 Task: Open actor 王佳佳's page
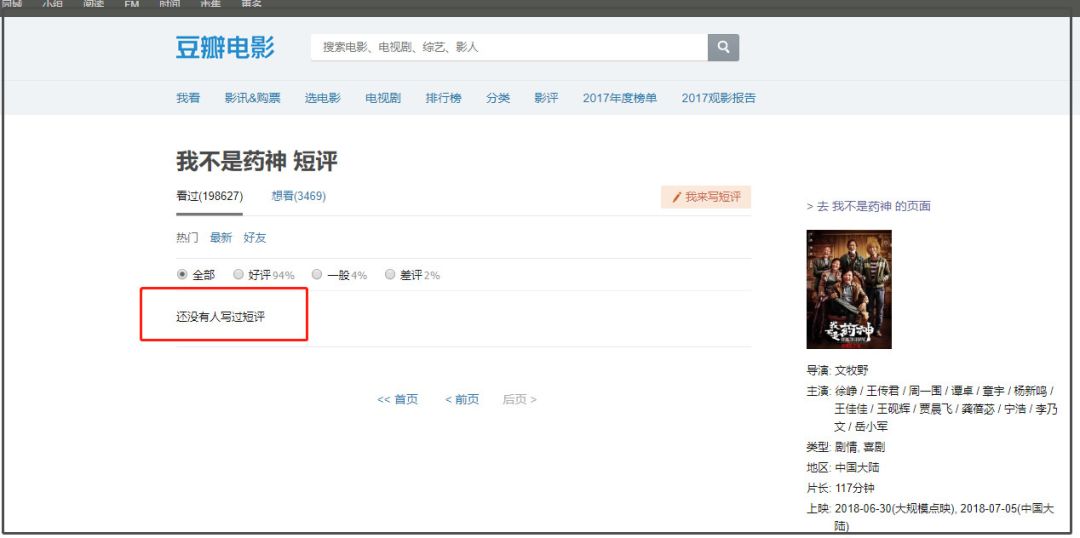(x=851, y=409)
